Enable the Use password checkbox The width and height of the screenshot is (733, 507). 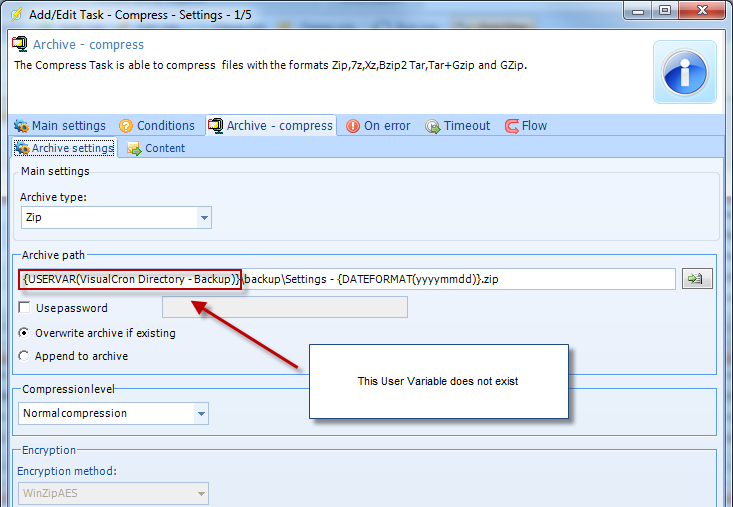[24, 308]
